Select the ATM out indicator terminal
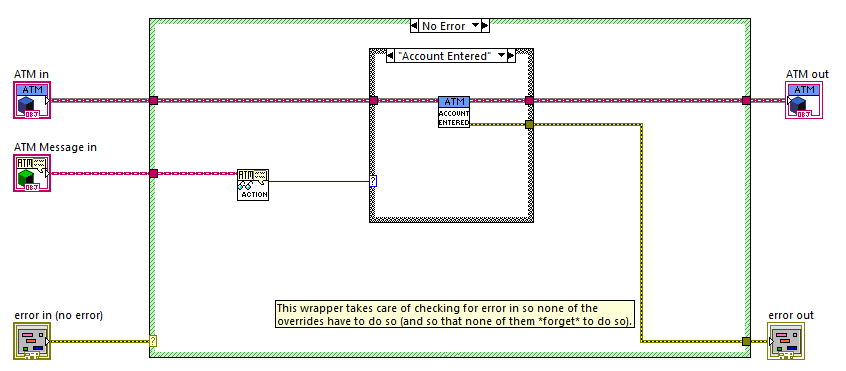Screen dimensions: 846x371 click(804, 100)
